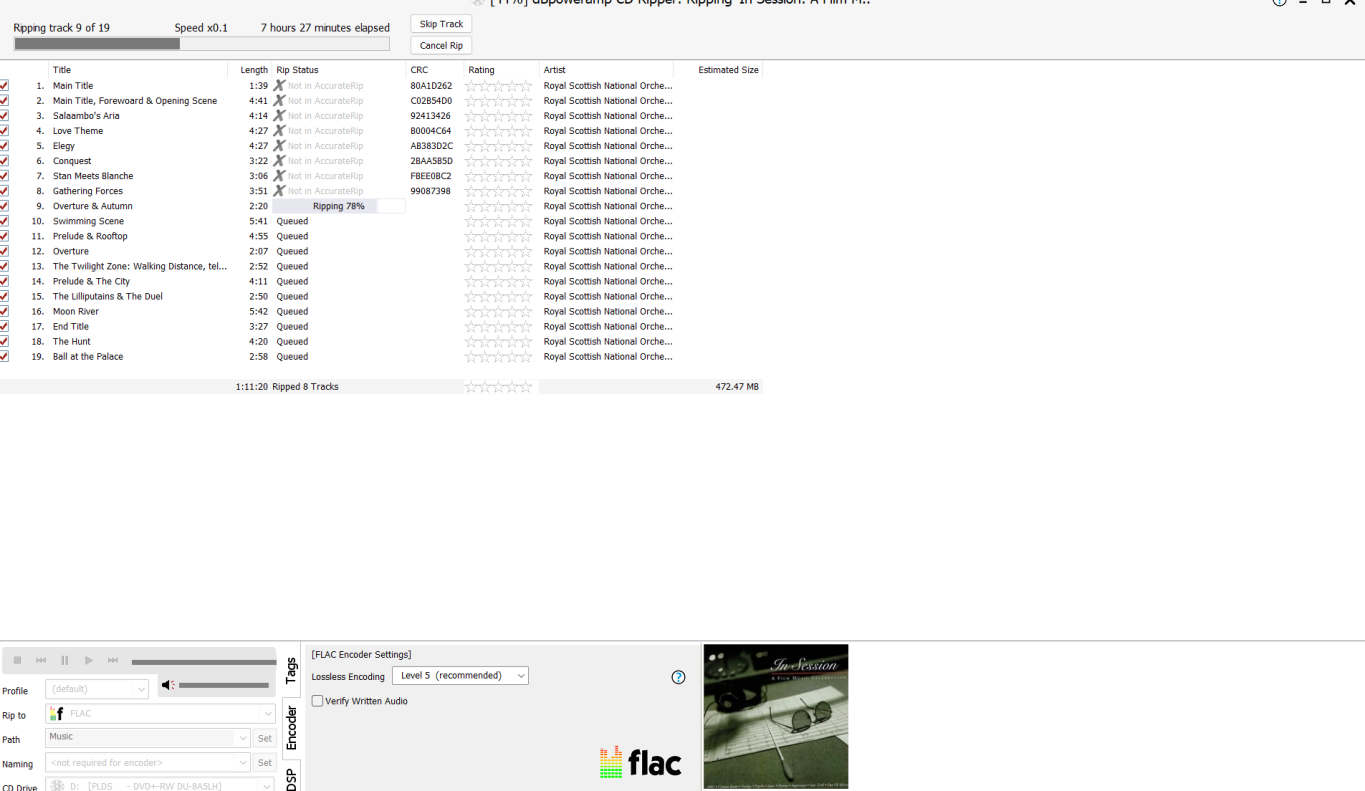Click the Cancel Rip button
The width and height of the screenshot is (1365, 791).
click(x=441, y=46)
